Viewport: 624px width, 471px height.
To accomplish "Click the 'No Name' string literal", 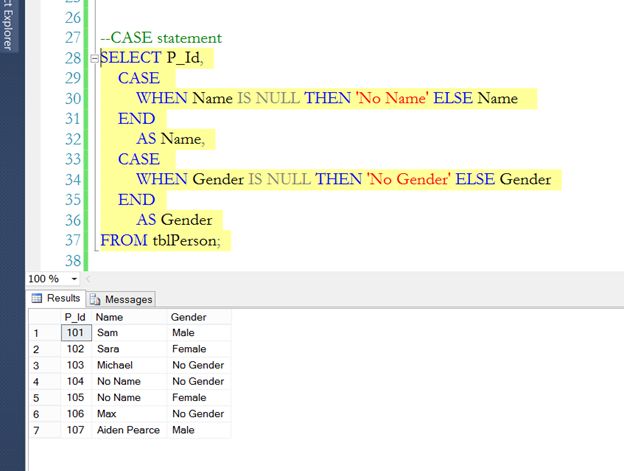I will point(392,98).
